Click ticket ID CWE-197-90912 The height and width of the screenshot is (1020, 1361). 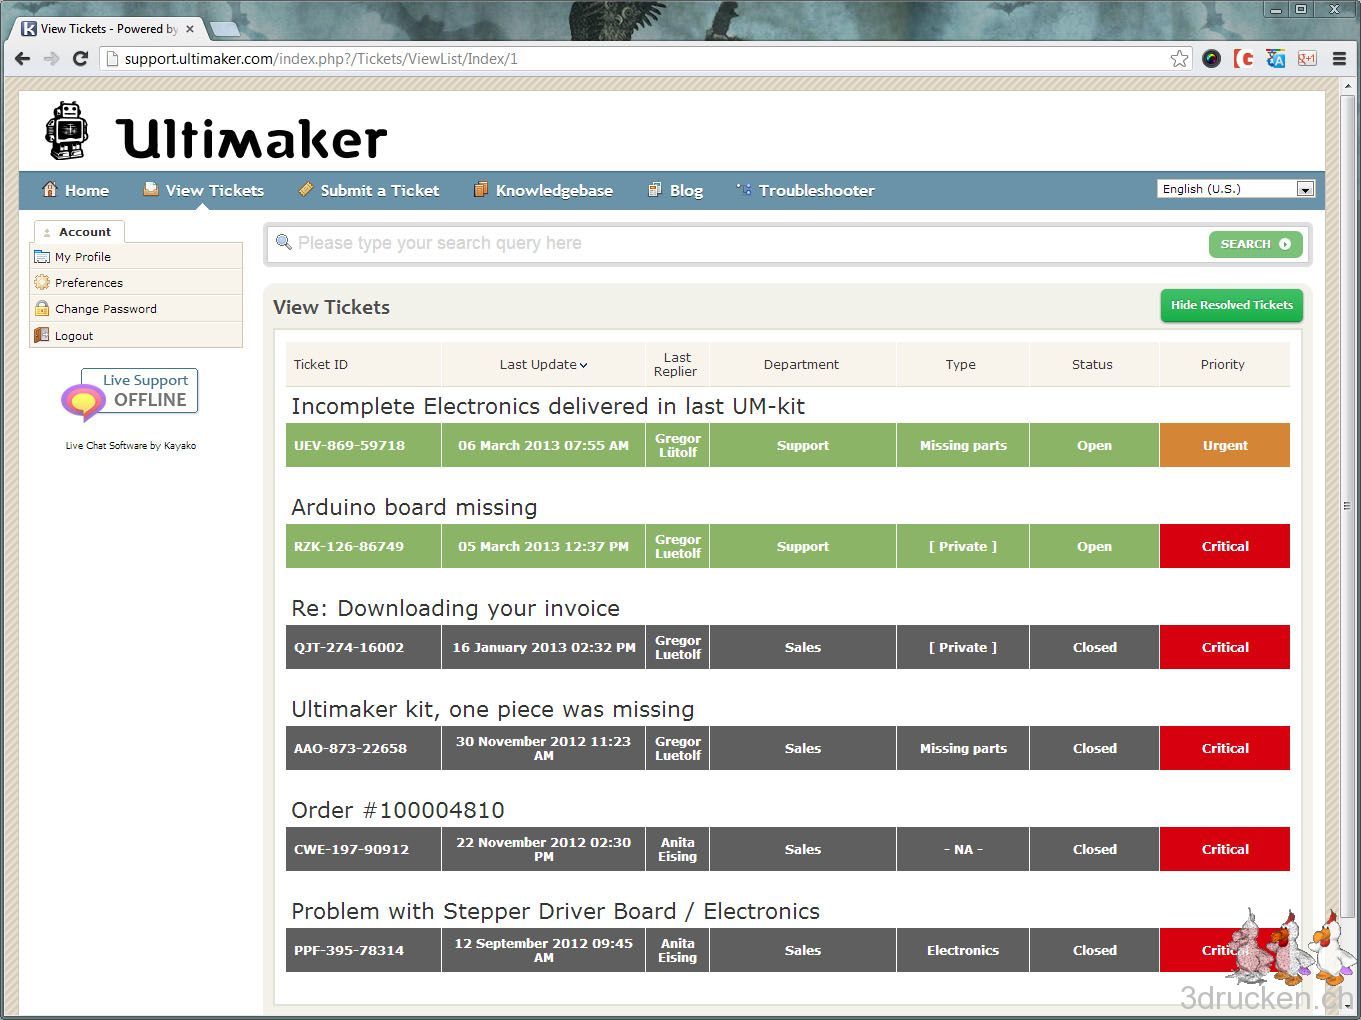(351, 849)
